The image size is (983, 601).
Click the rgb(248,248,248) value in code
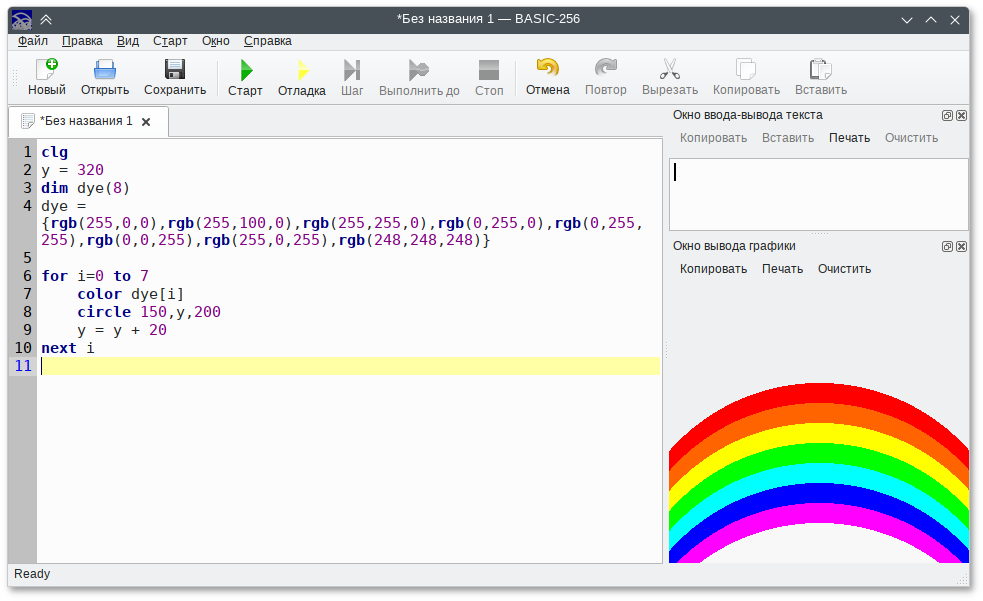click(410, 240)
